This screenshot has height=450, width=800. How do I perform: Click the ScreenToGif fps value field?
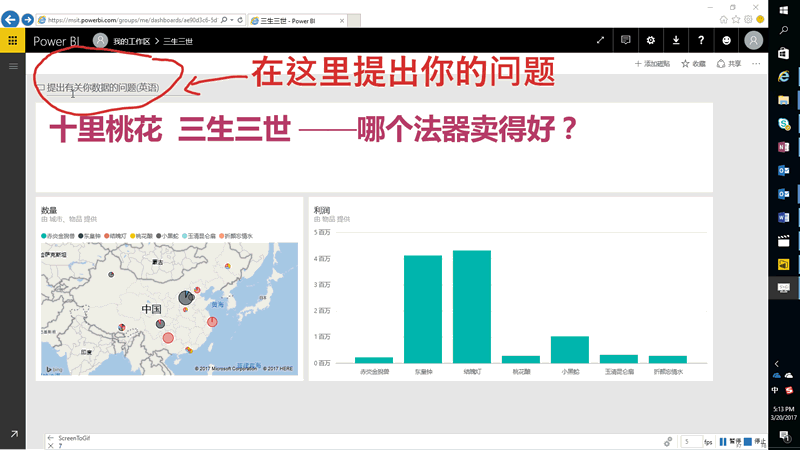(x=691, y=441)
